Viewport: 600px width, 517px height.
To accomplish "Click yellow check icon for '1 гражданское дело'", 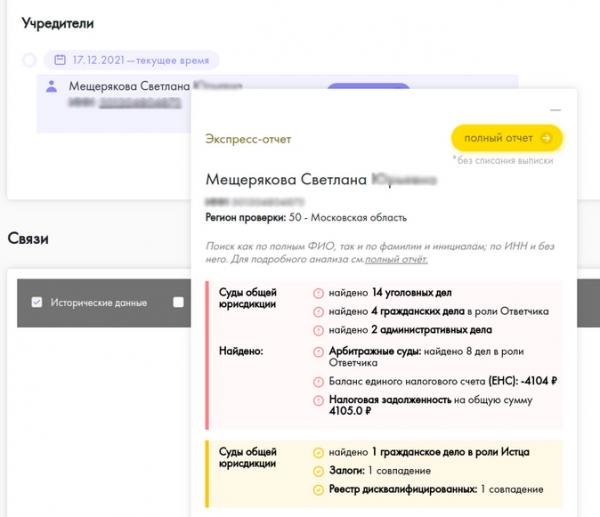I will (x=318, y=453).
